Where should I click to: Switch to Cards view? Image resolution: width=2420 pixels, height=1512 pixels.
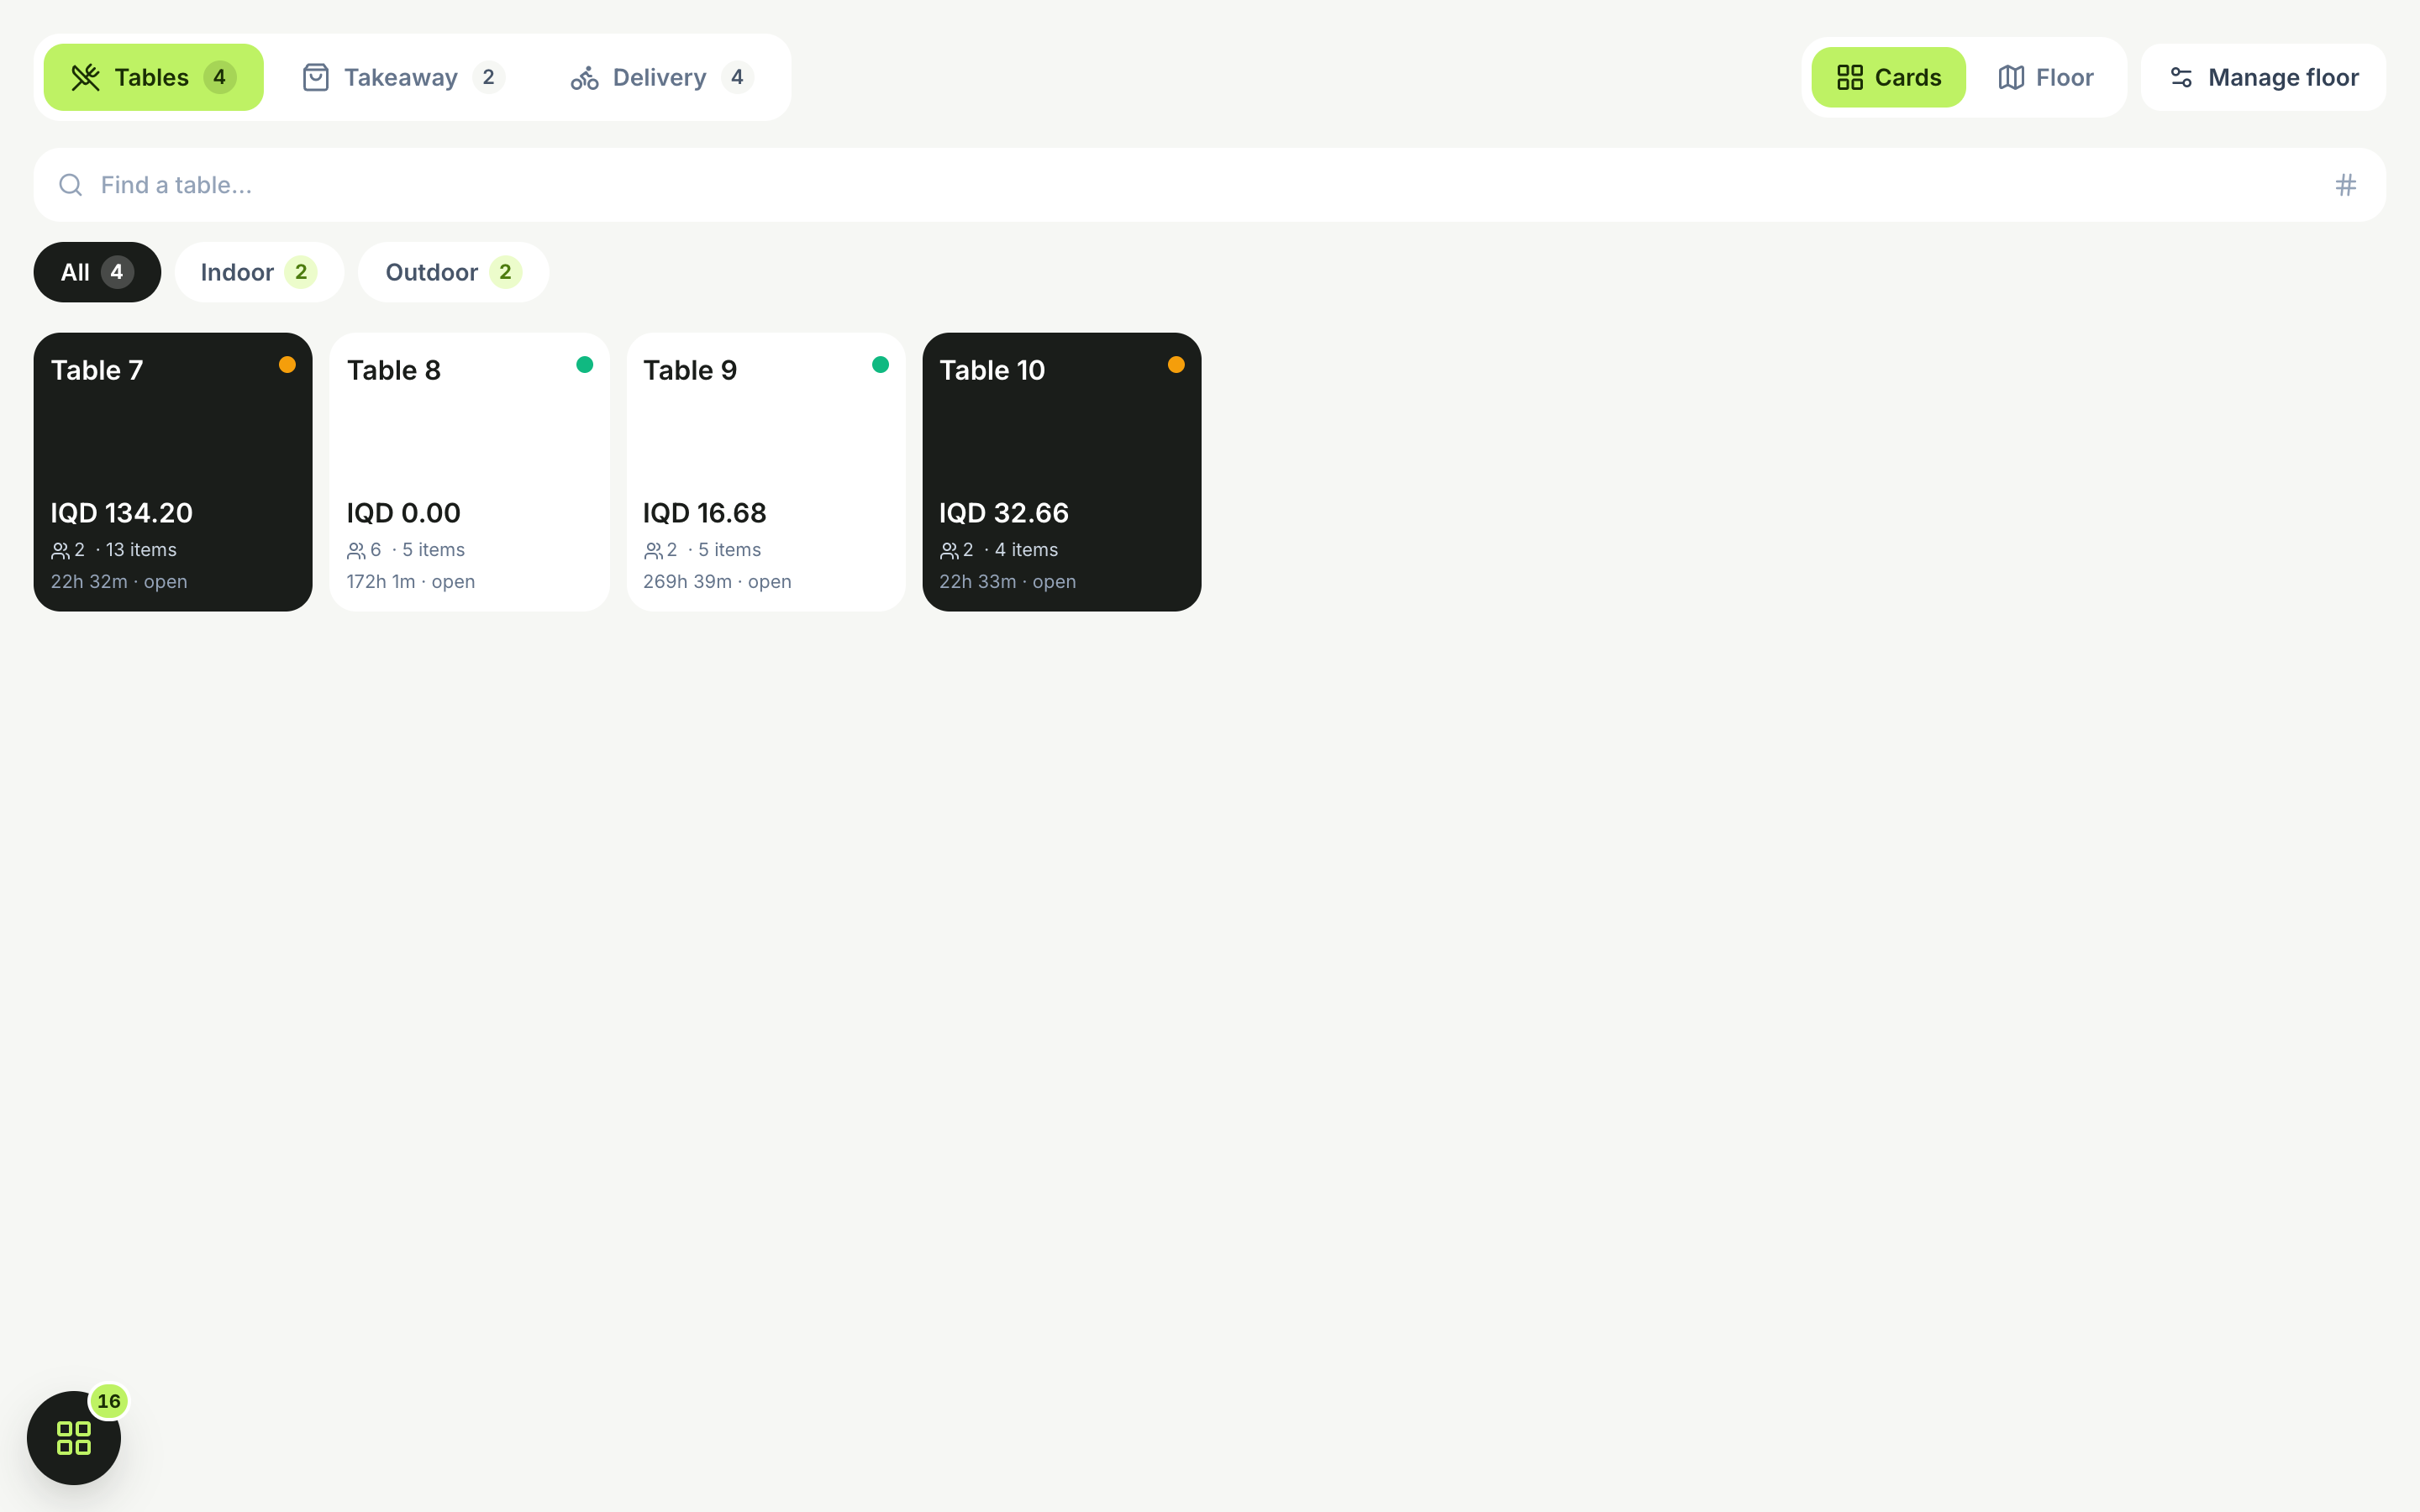click(1888, 77)
